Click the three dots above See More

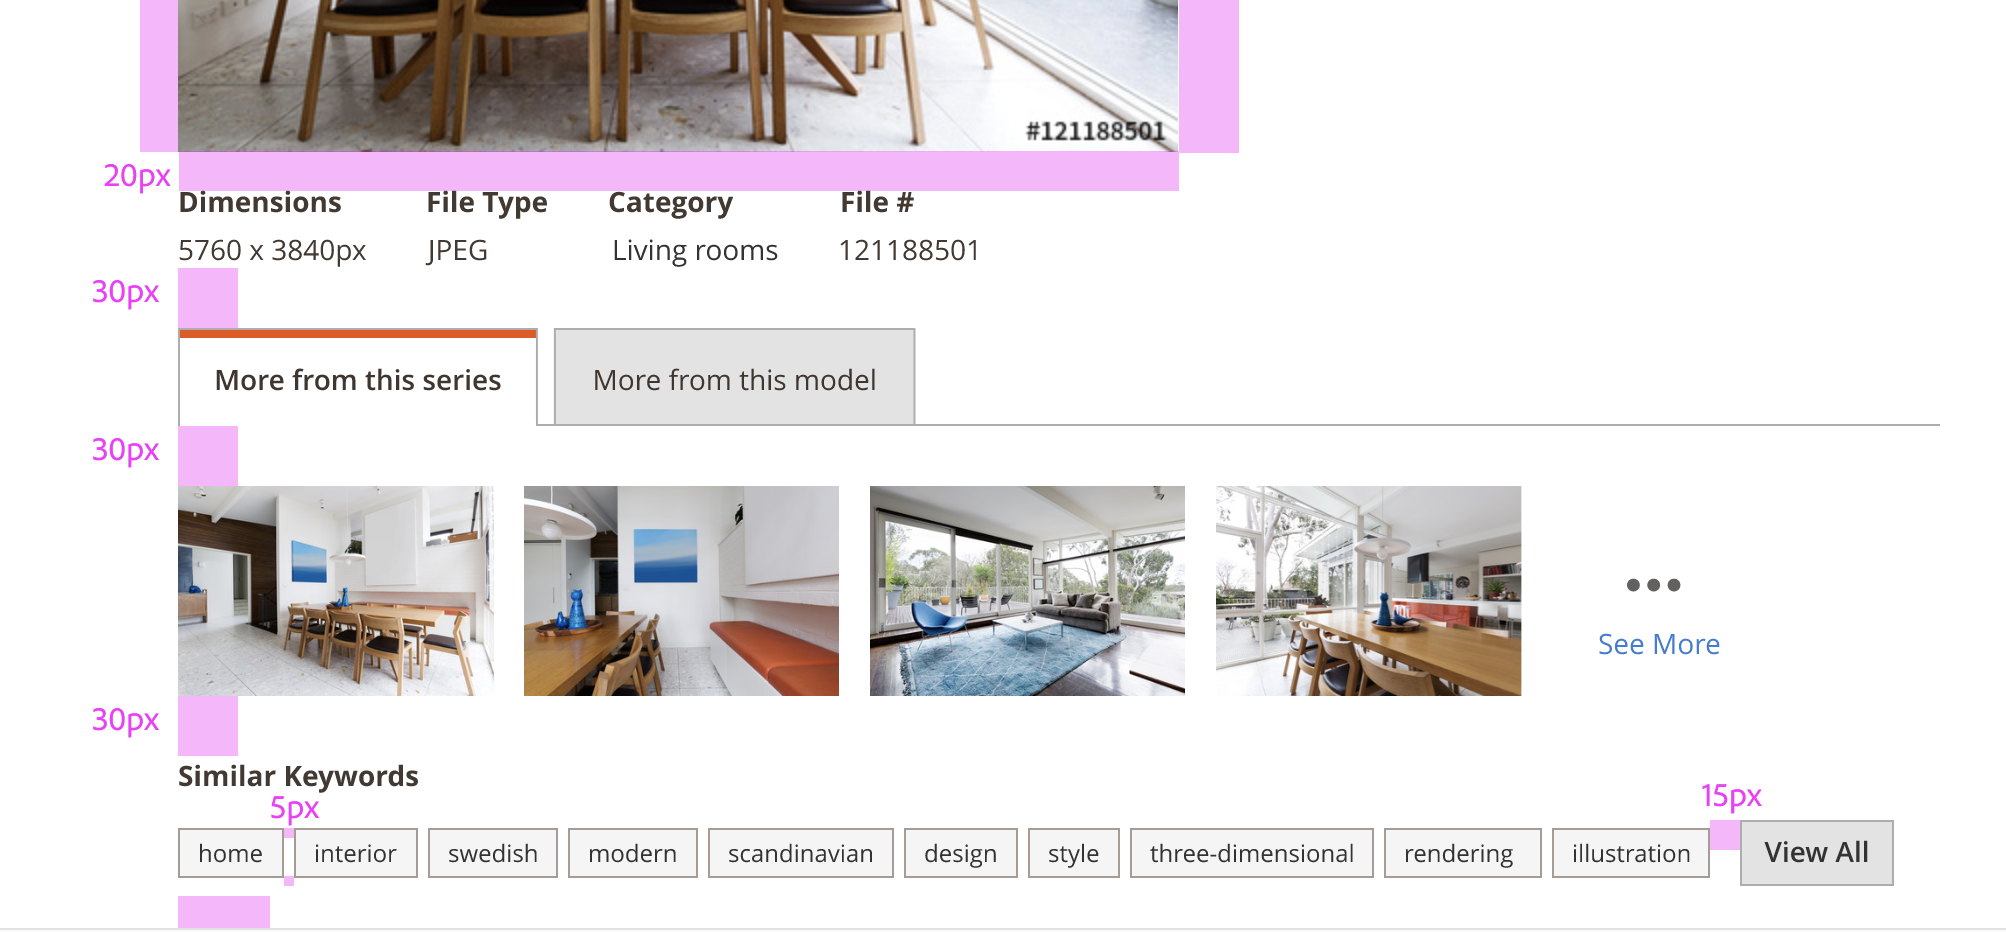click(1653, 585)
